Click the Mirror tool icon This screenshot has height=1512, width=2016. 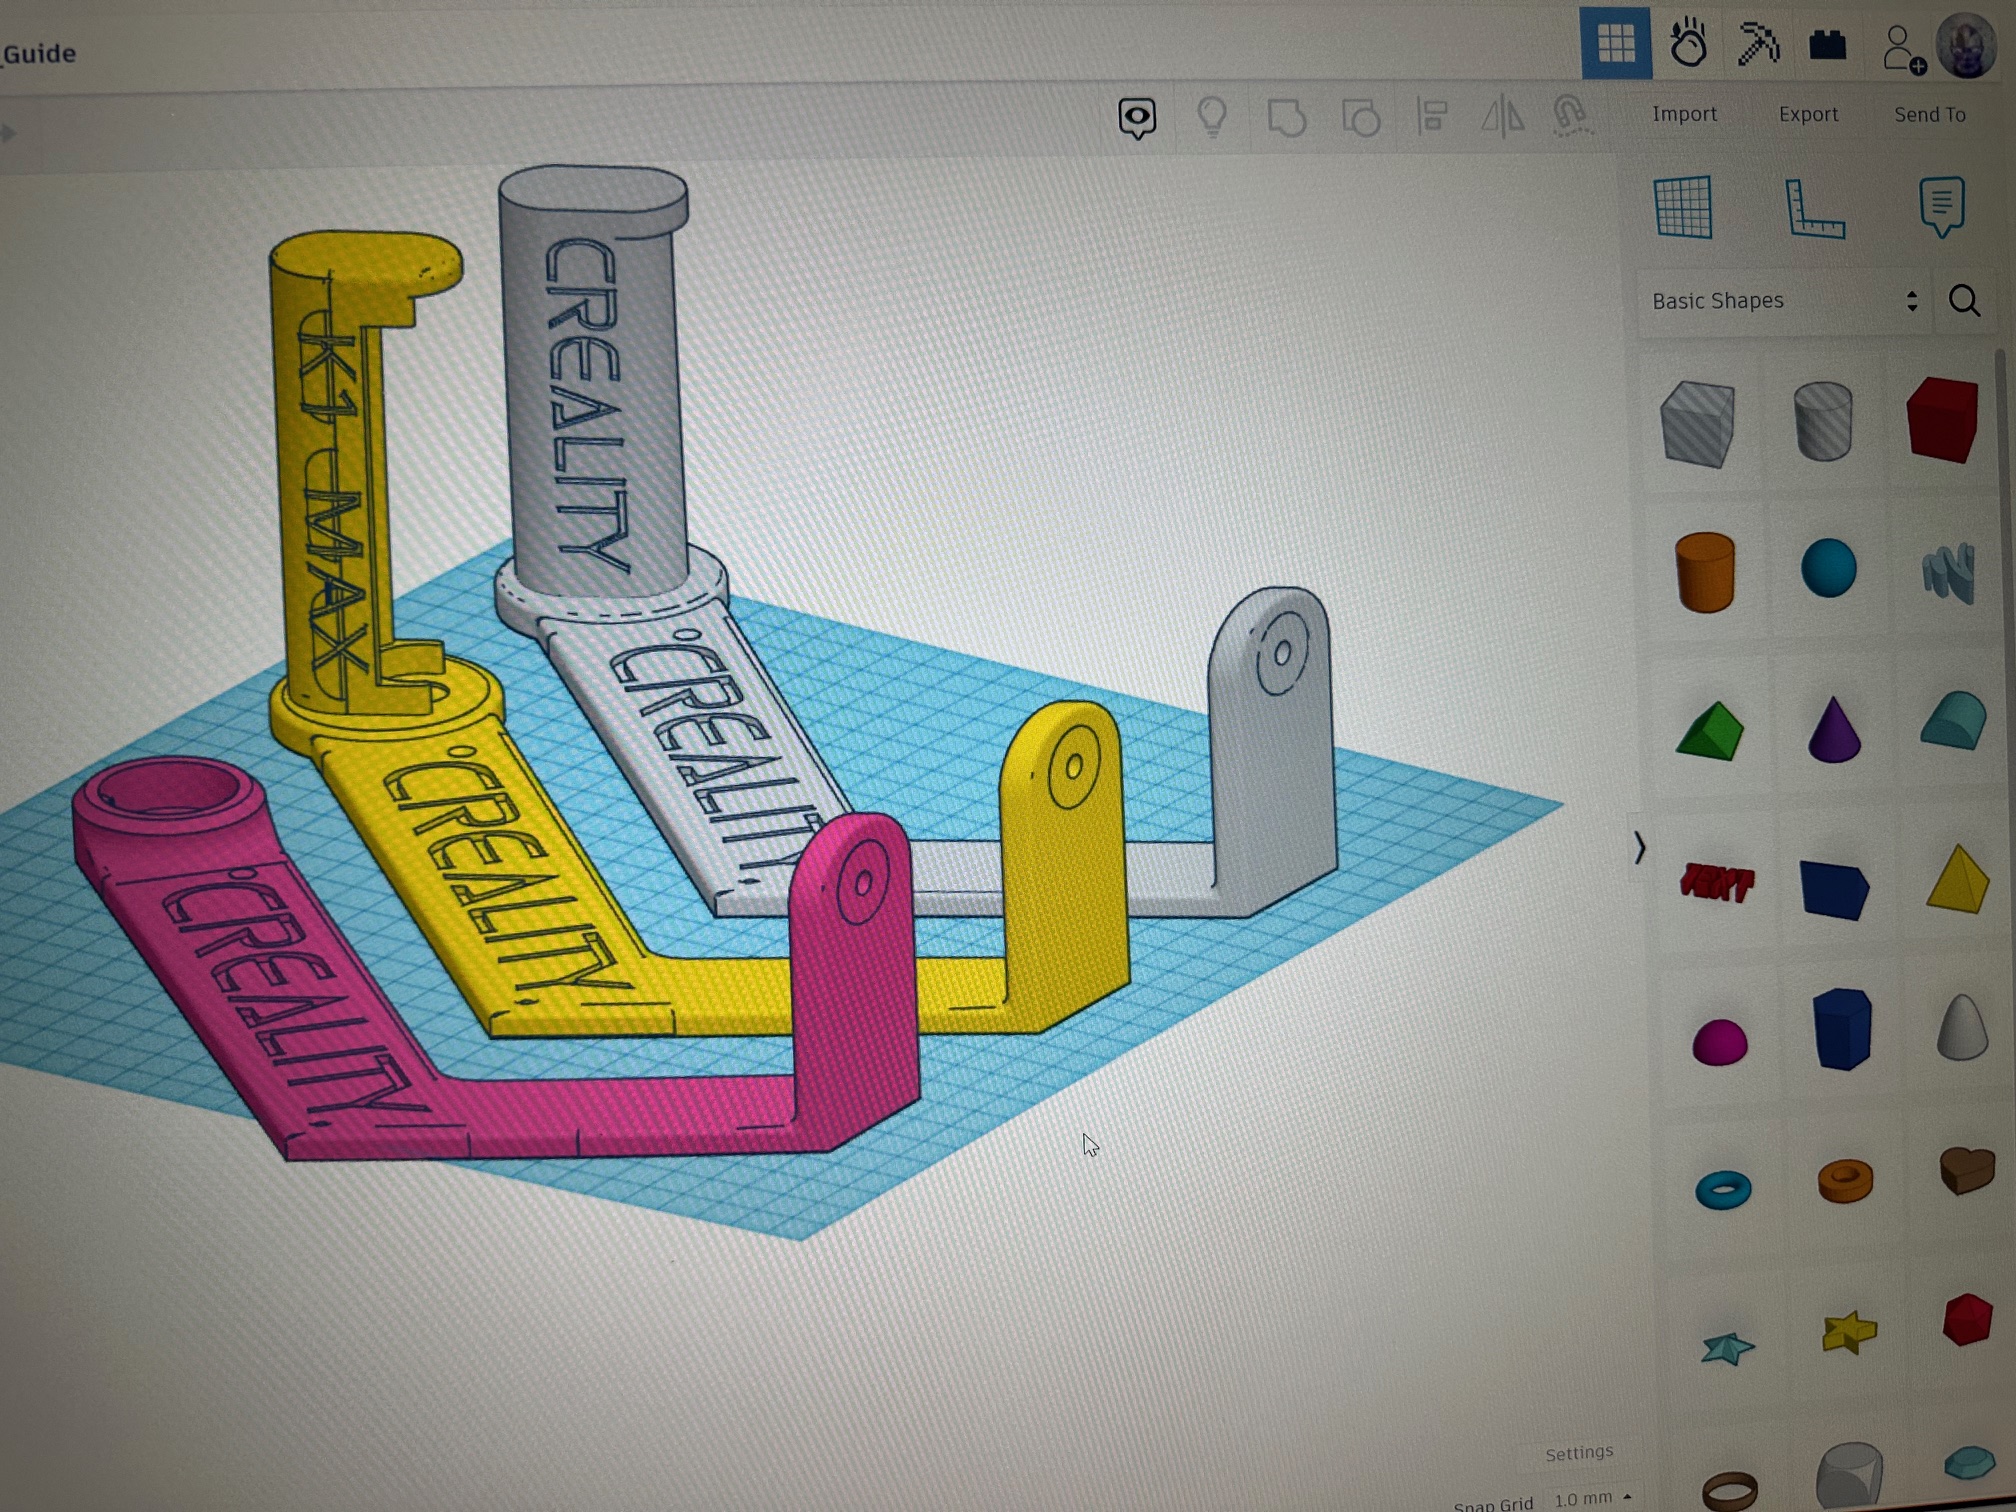pos(1502,116)
